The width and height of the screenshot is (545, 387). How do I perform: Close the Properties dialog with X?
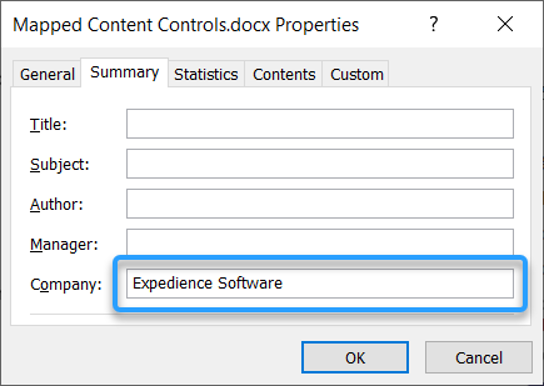(x=505, y=24)
